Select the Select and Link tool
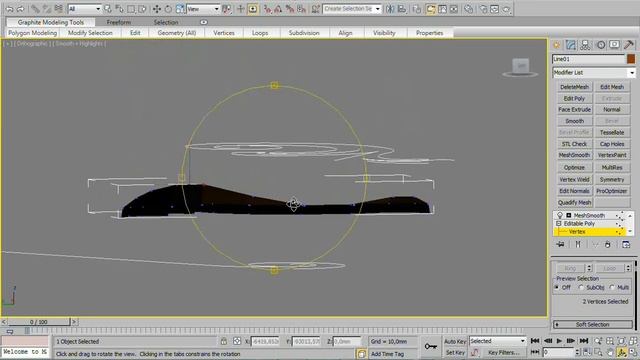Screen dimensions: 640x360 point(36,9)
